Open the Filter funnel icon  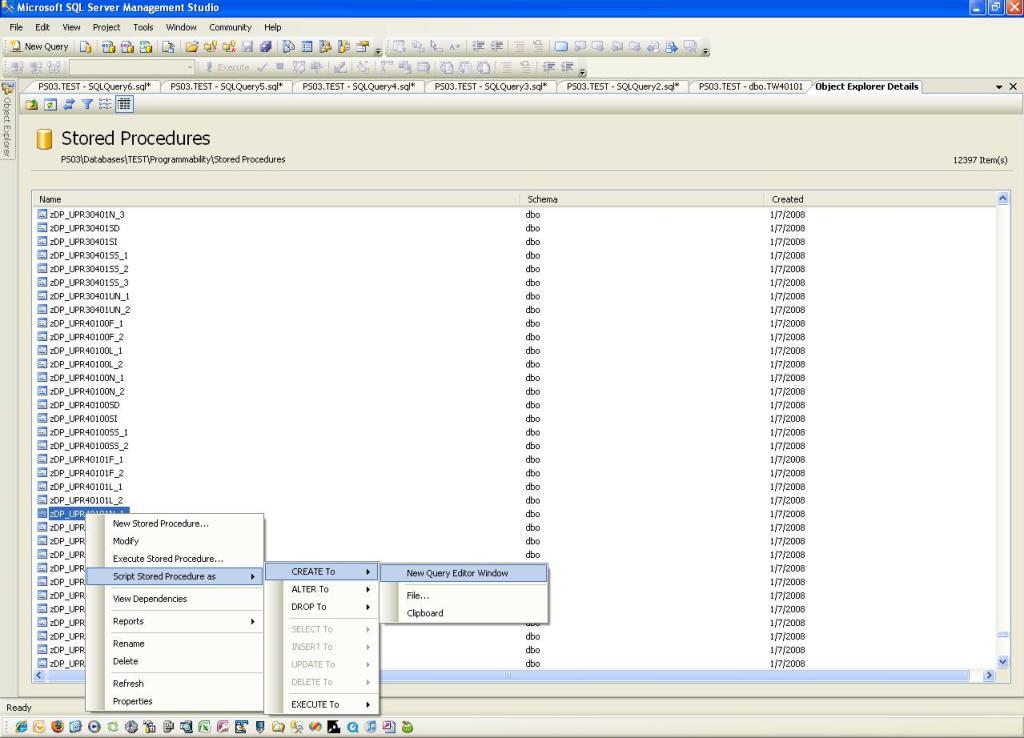point(87,104)
